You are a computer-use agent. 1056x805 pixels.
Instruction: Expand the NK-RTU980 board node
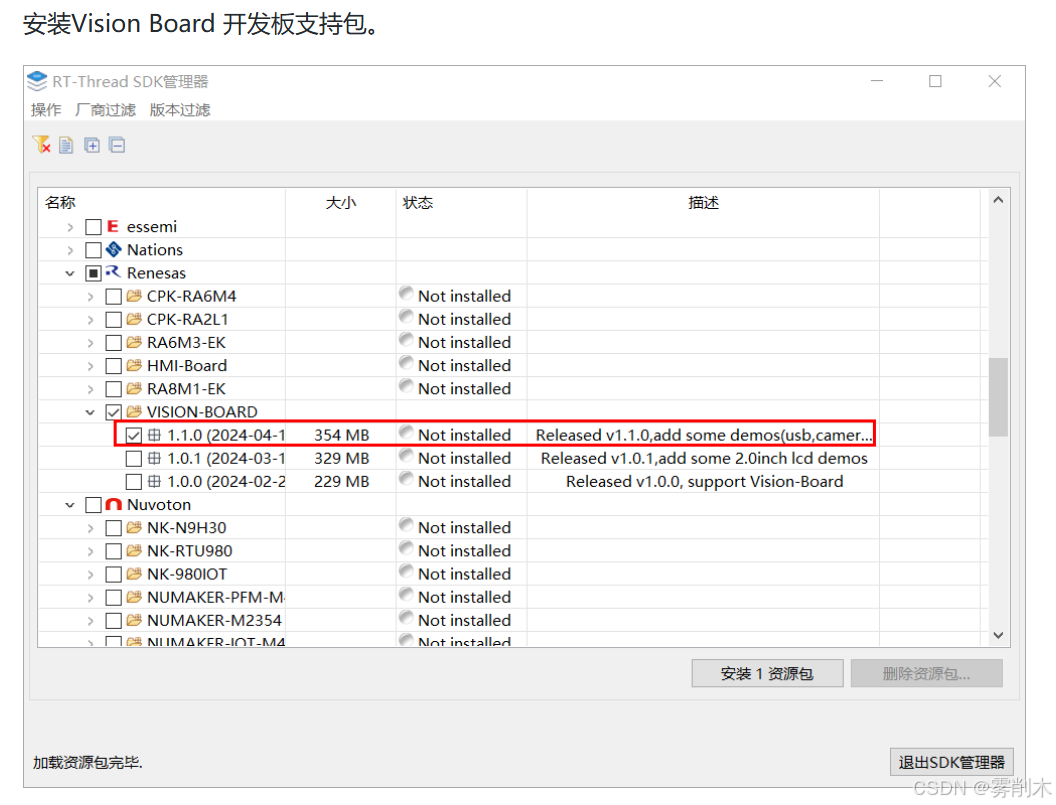tap(90, 552)
